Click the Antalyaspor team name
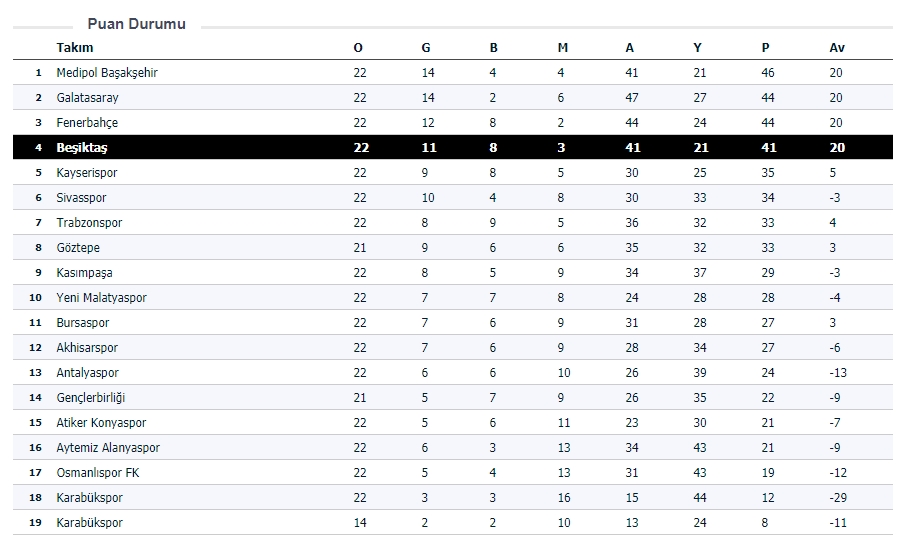Image resolution: width=899 pixels, height=536 pixels. [87, 373]
